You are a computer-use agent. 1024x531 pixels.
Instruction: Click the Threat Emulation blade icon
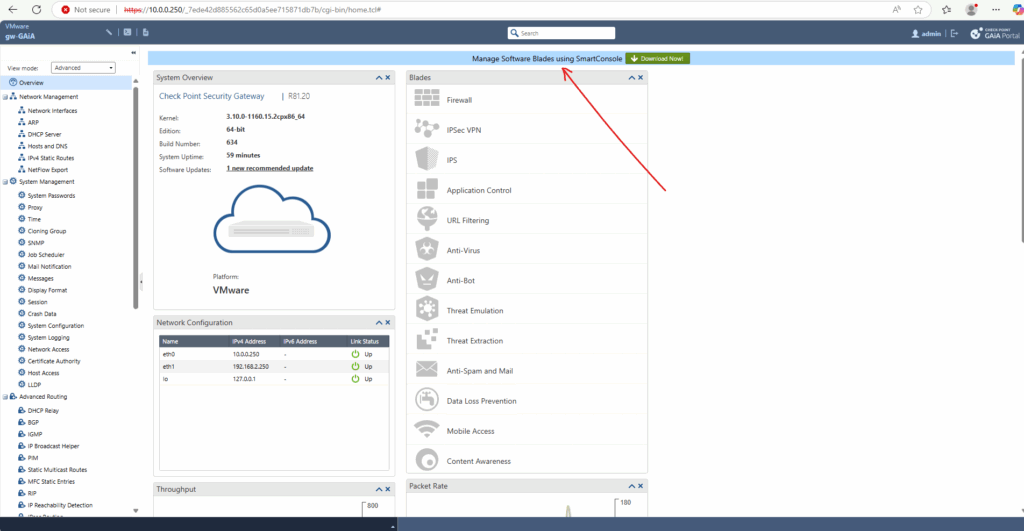pyautogui.click(x=426, y=309)
